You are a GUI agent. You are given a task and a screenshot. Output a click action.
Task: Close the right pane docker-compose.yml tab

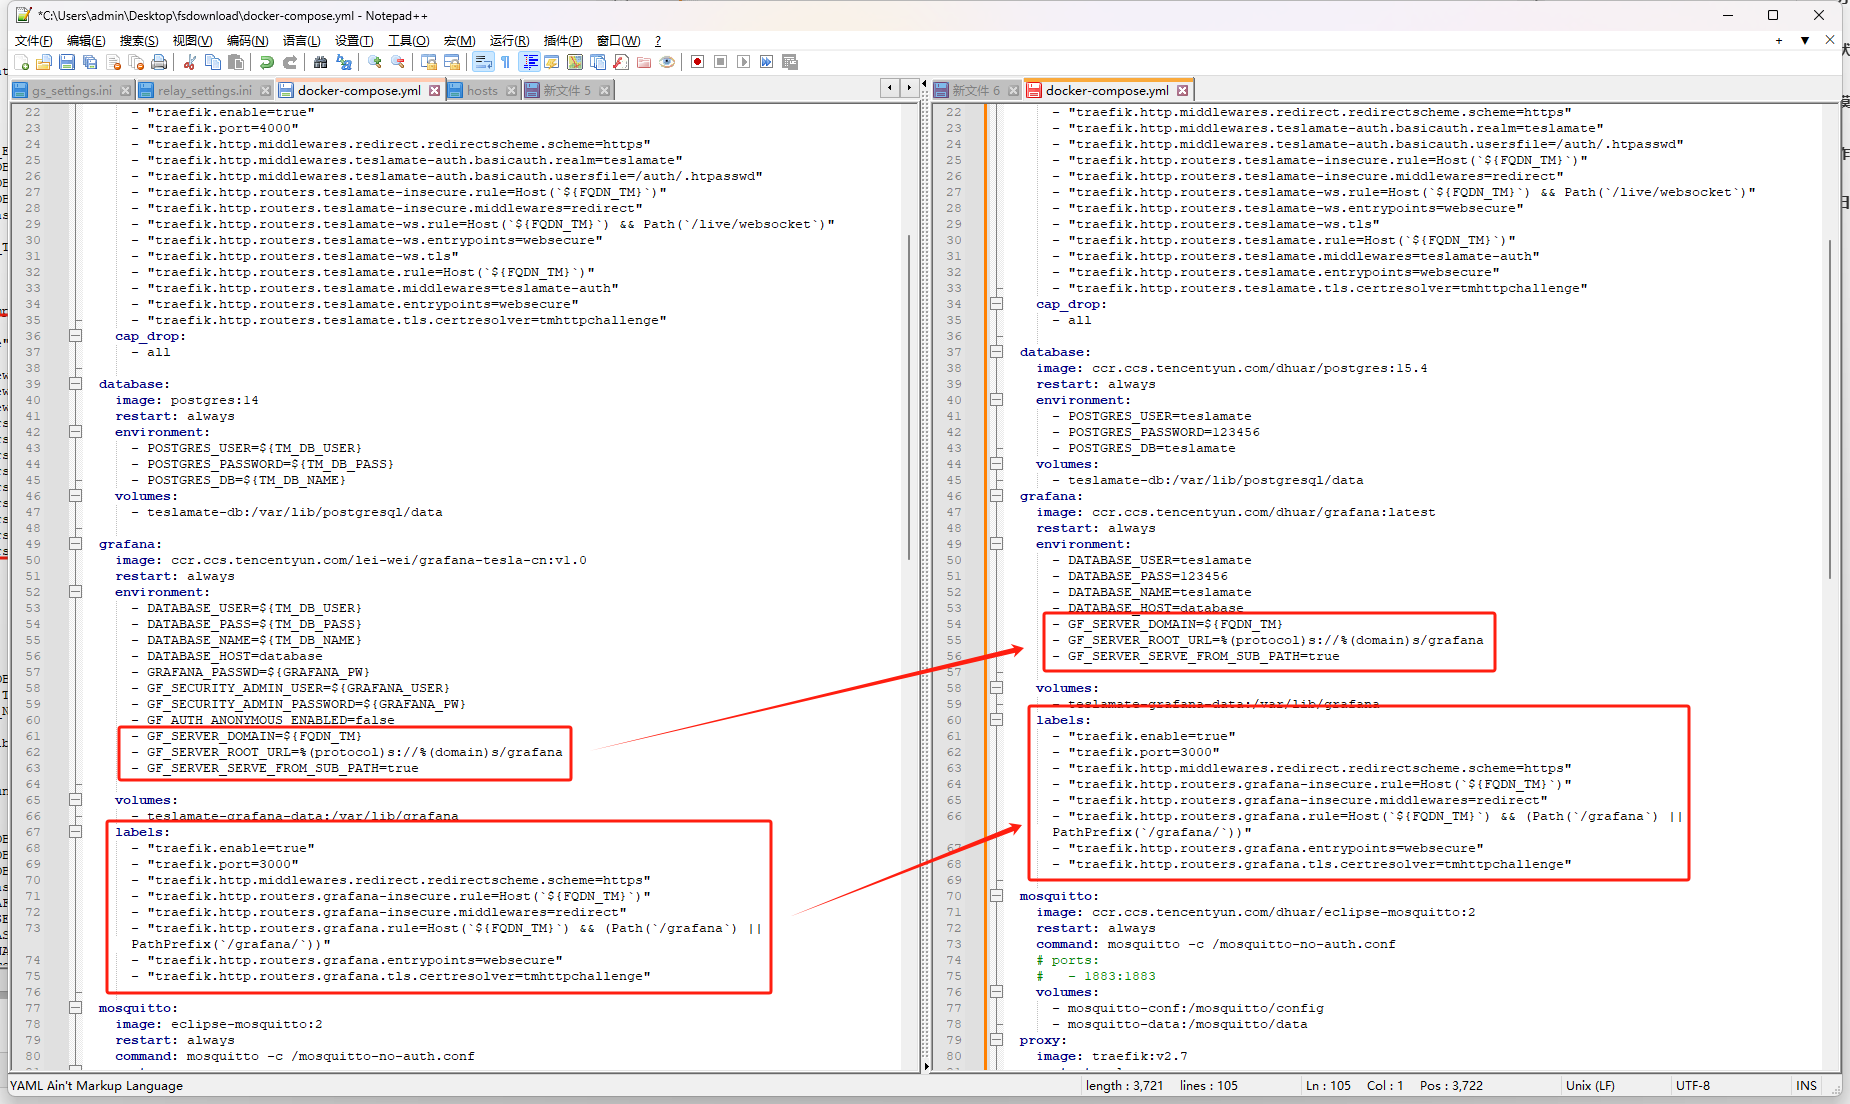click(1183, 90)
